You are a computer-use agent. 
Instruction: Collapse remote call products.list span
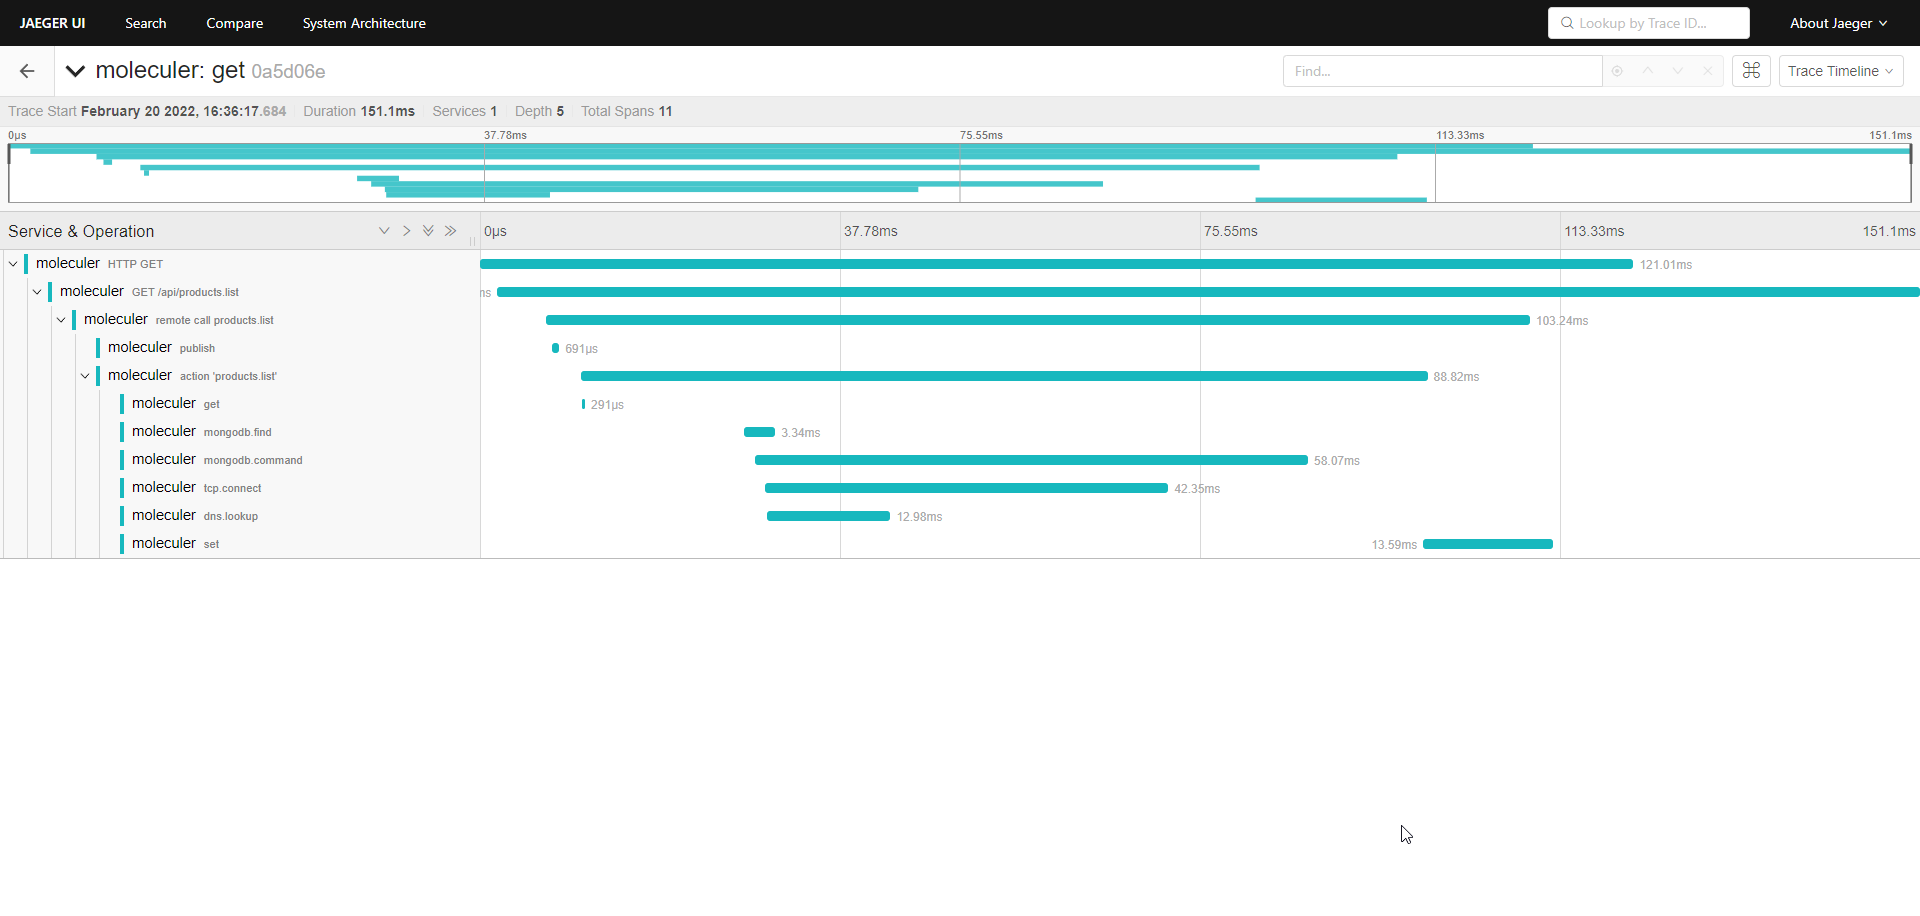point(61,320)
